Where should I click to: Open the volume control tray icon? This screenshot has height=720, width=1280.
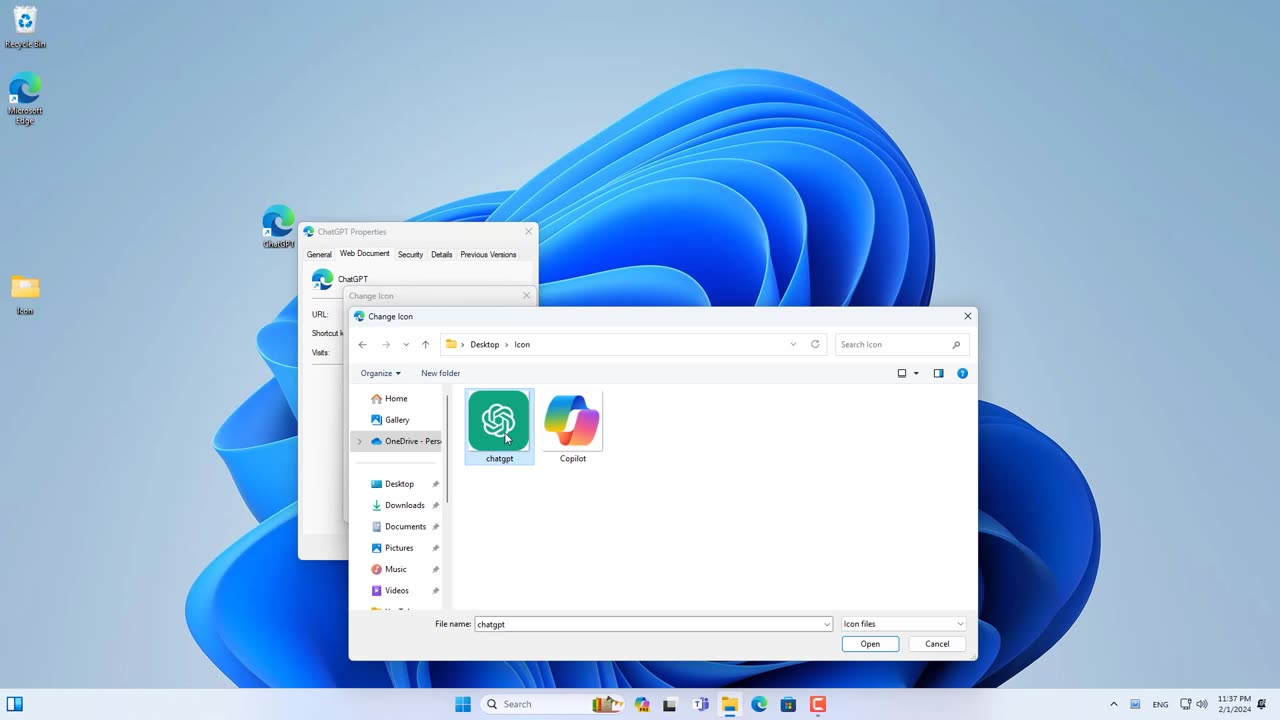[x=1202, y=704]
